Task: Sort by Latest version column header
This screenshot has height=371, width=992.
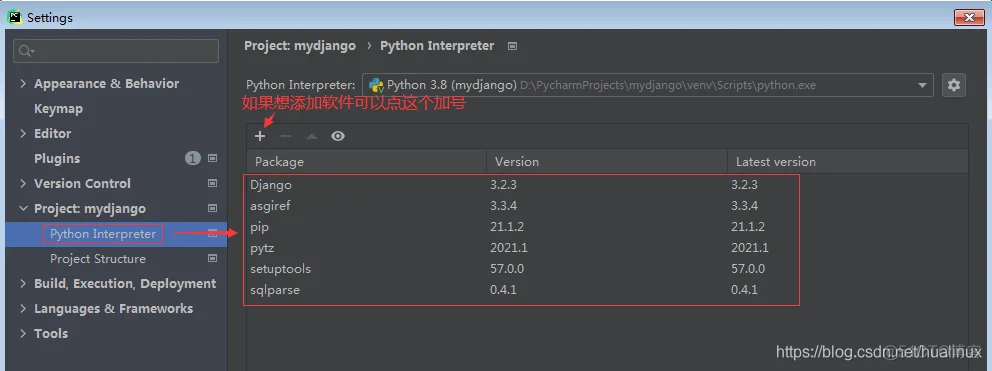Action: pos(848,161)
